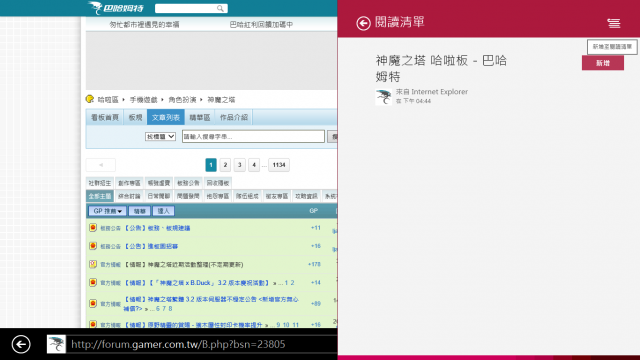Click the site favicon beside the URL
The width and height of the screenshot is (640, 360).
tap(56, 344)
